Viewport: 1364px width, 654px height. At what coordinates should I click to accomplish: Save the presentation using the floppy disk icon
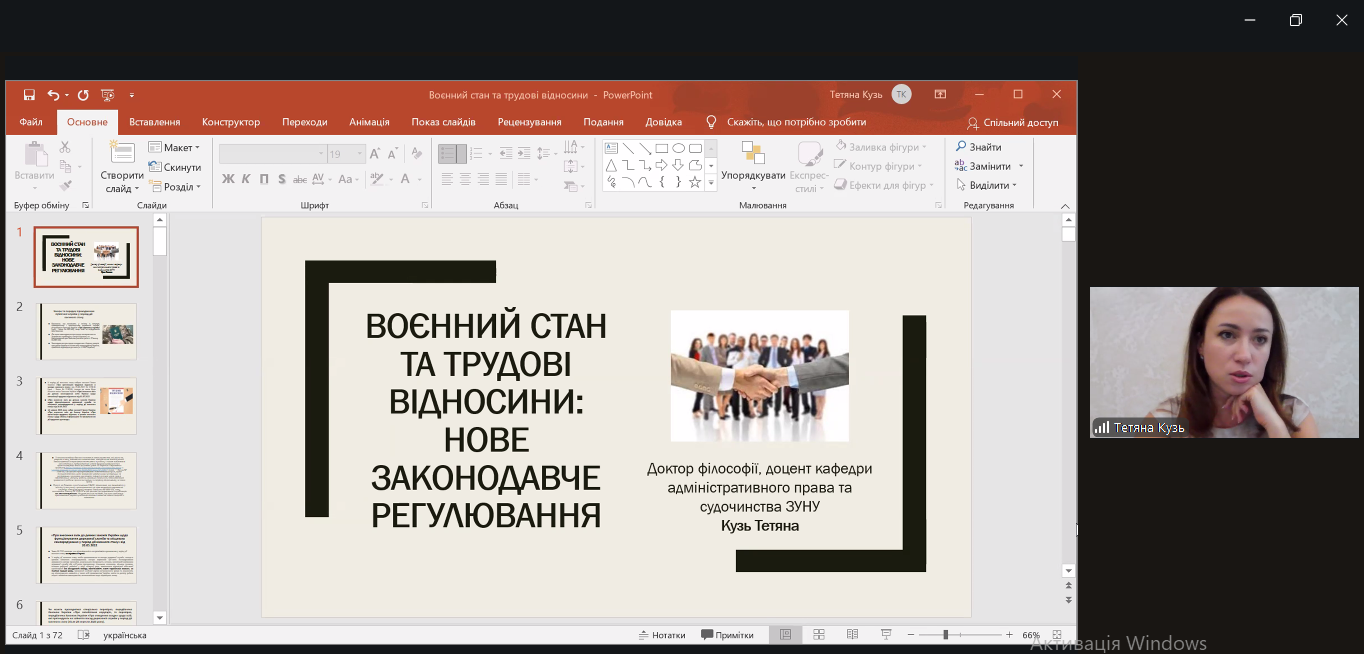29,95
